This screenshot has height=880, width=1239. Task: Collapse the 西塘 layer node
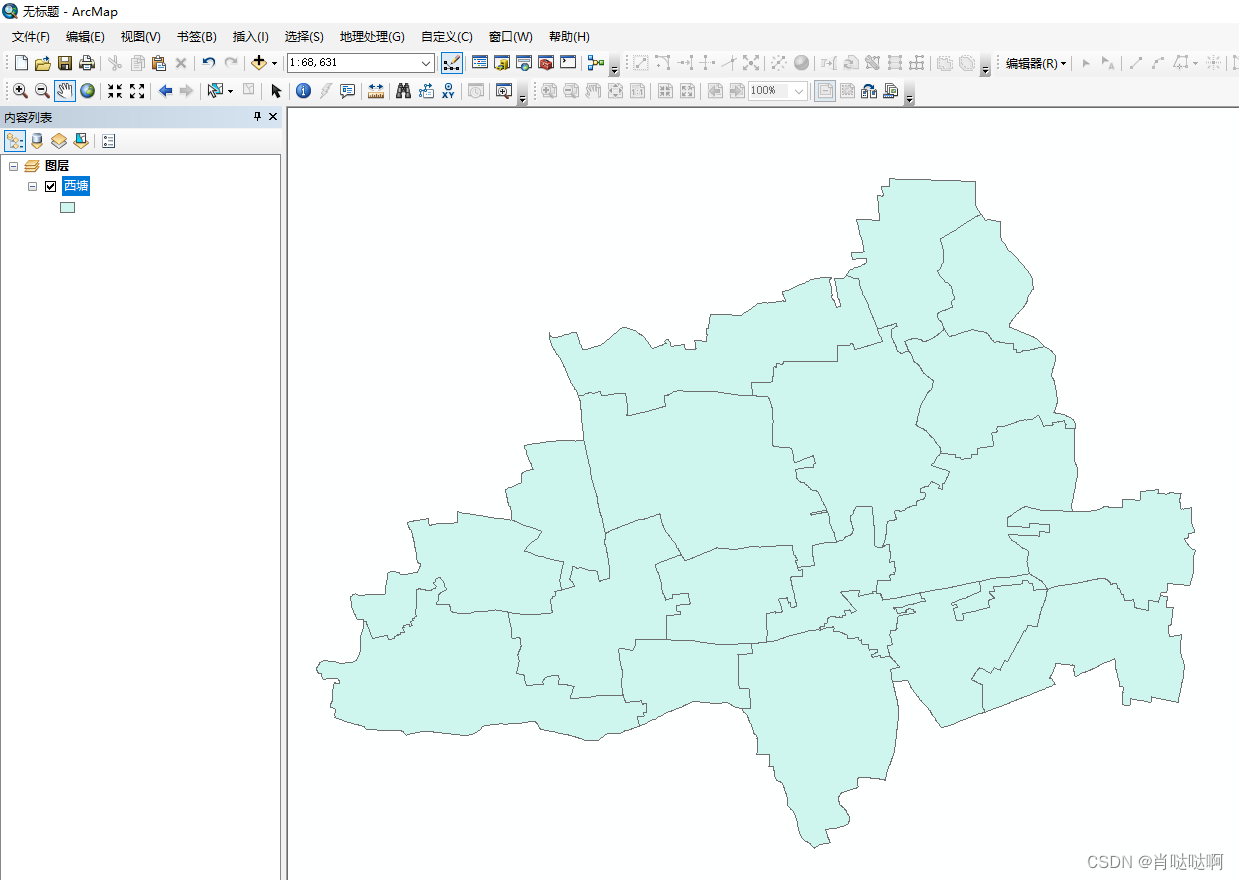(x=32, y=186)
